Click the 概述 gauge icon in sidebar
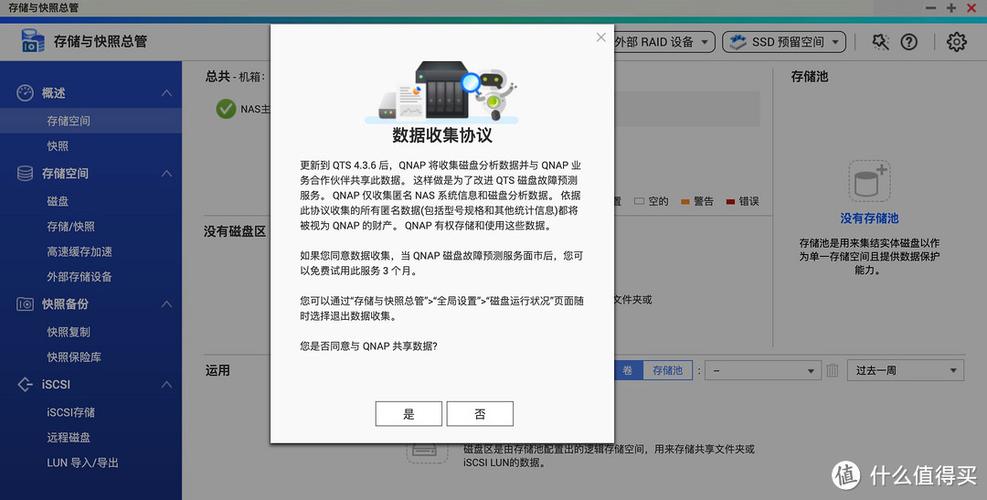The image size is (987, 500). pos(25,93)
